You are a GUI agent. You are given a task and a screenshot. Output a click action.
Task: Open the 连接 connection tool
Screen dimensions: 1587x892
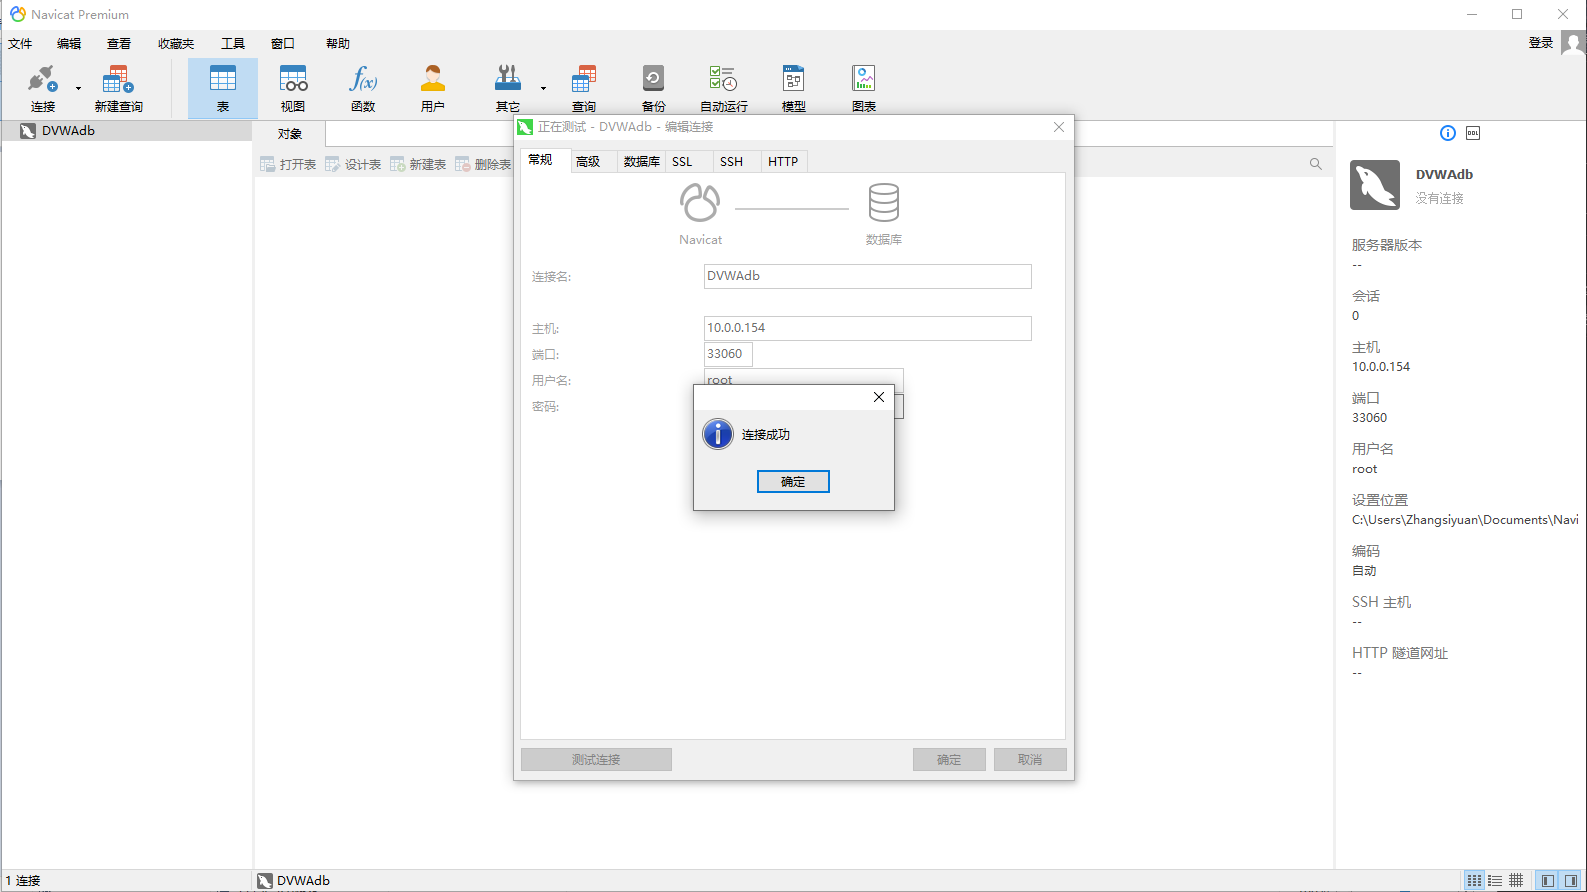(43, 88)
